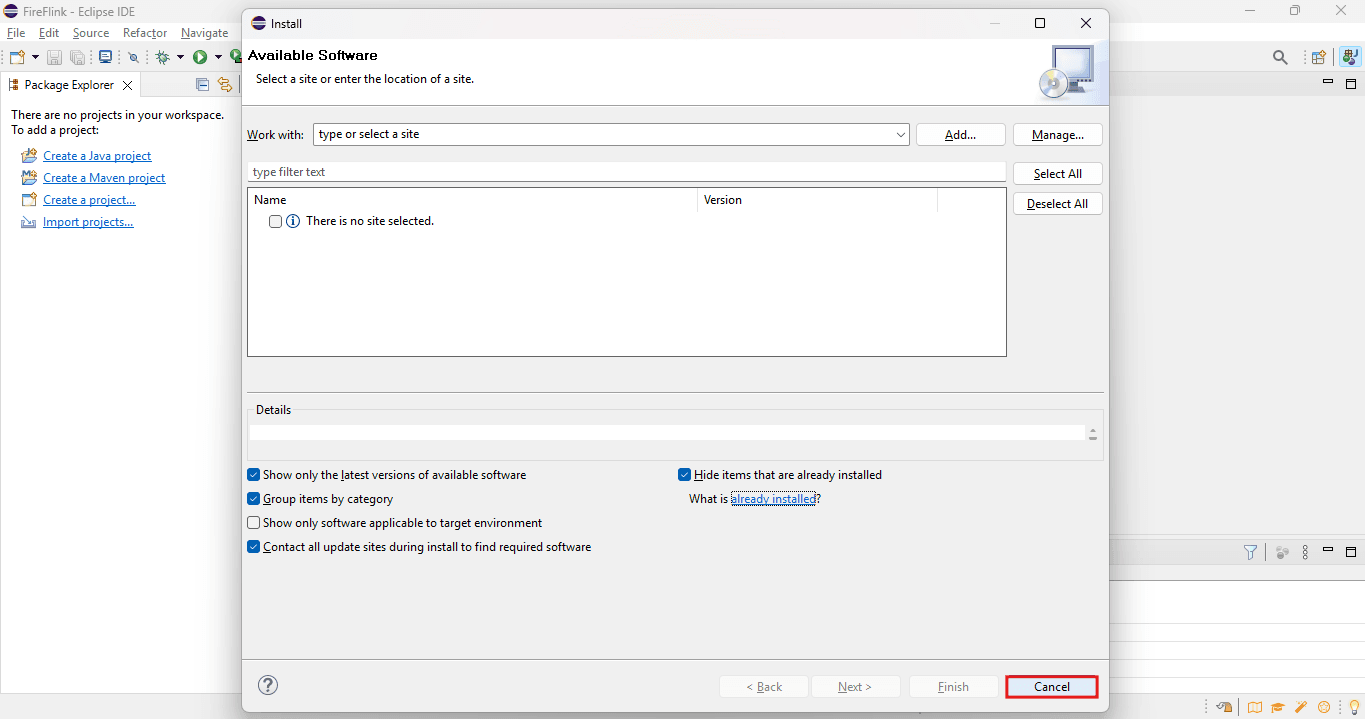Click the Help question mark icon in Install dialog
This screenshot has height=719, width=1365.
click(x=268, y=685)
